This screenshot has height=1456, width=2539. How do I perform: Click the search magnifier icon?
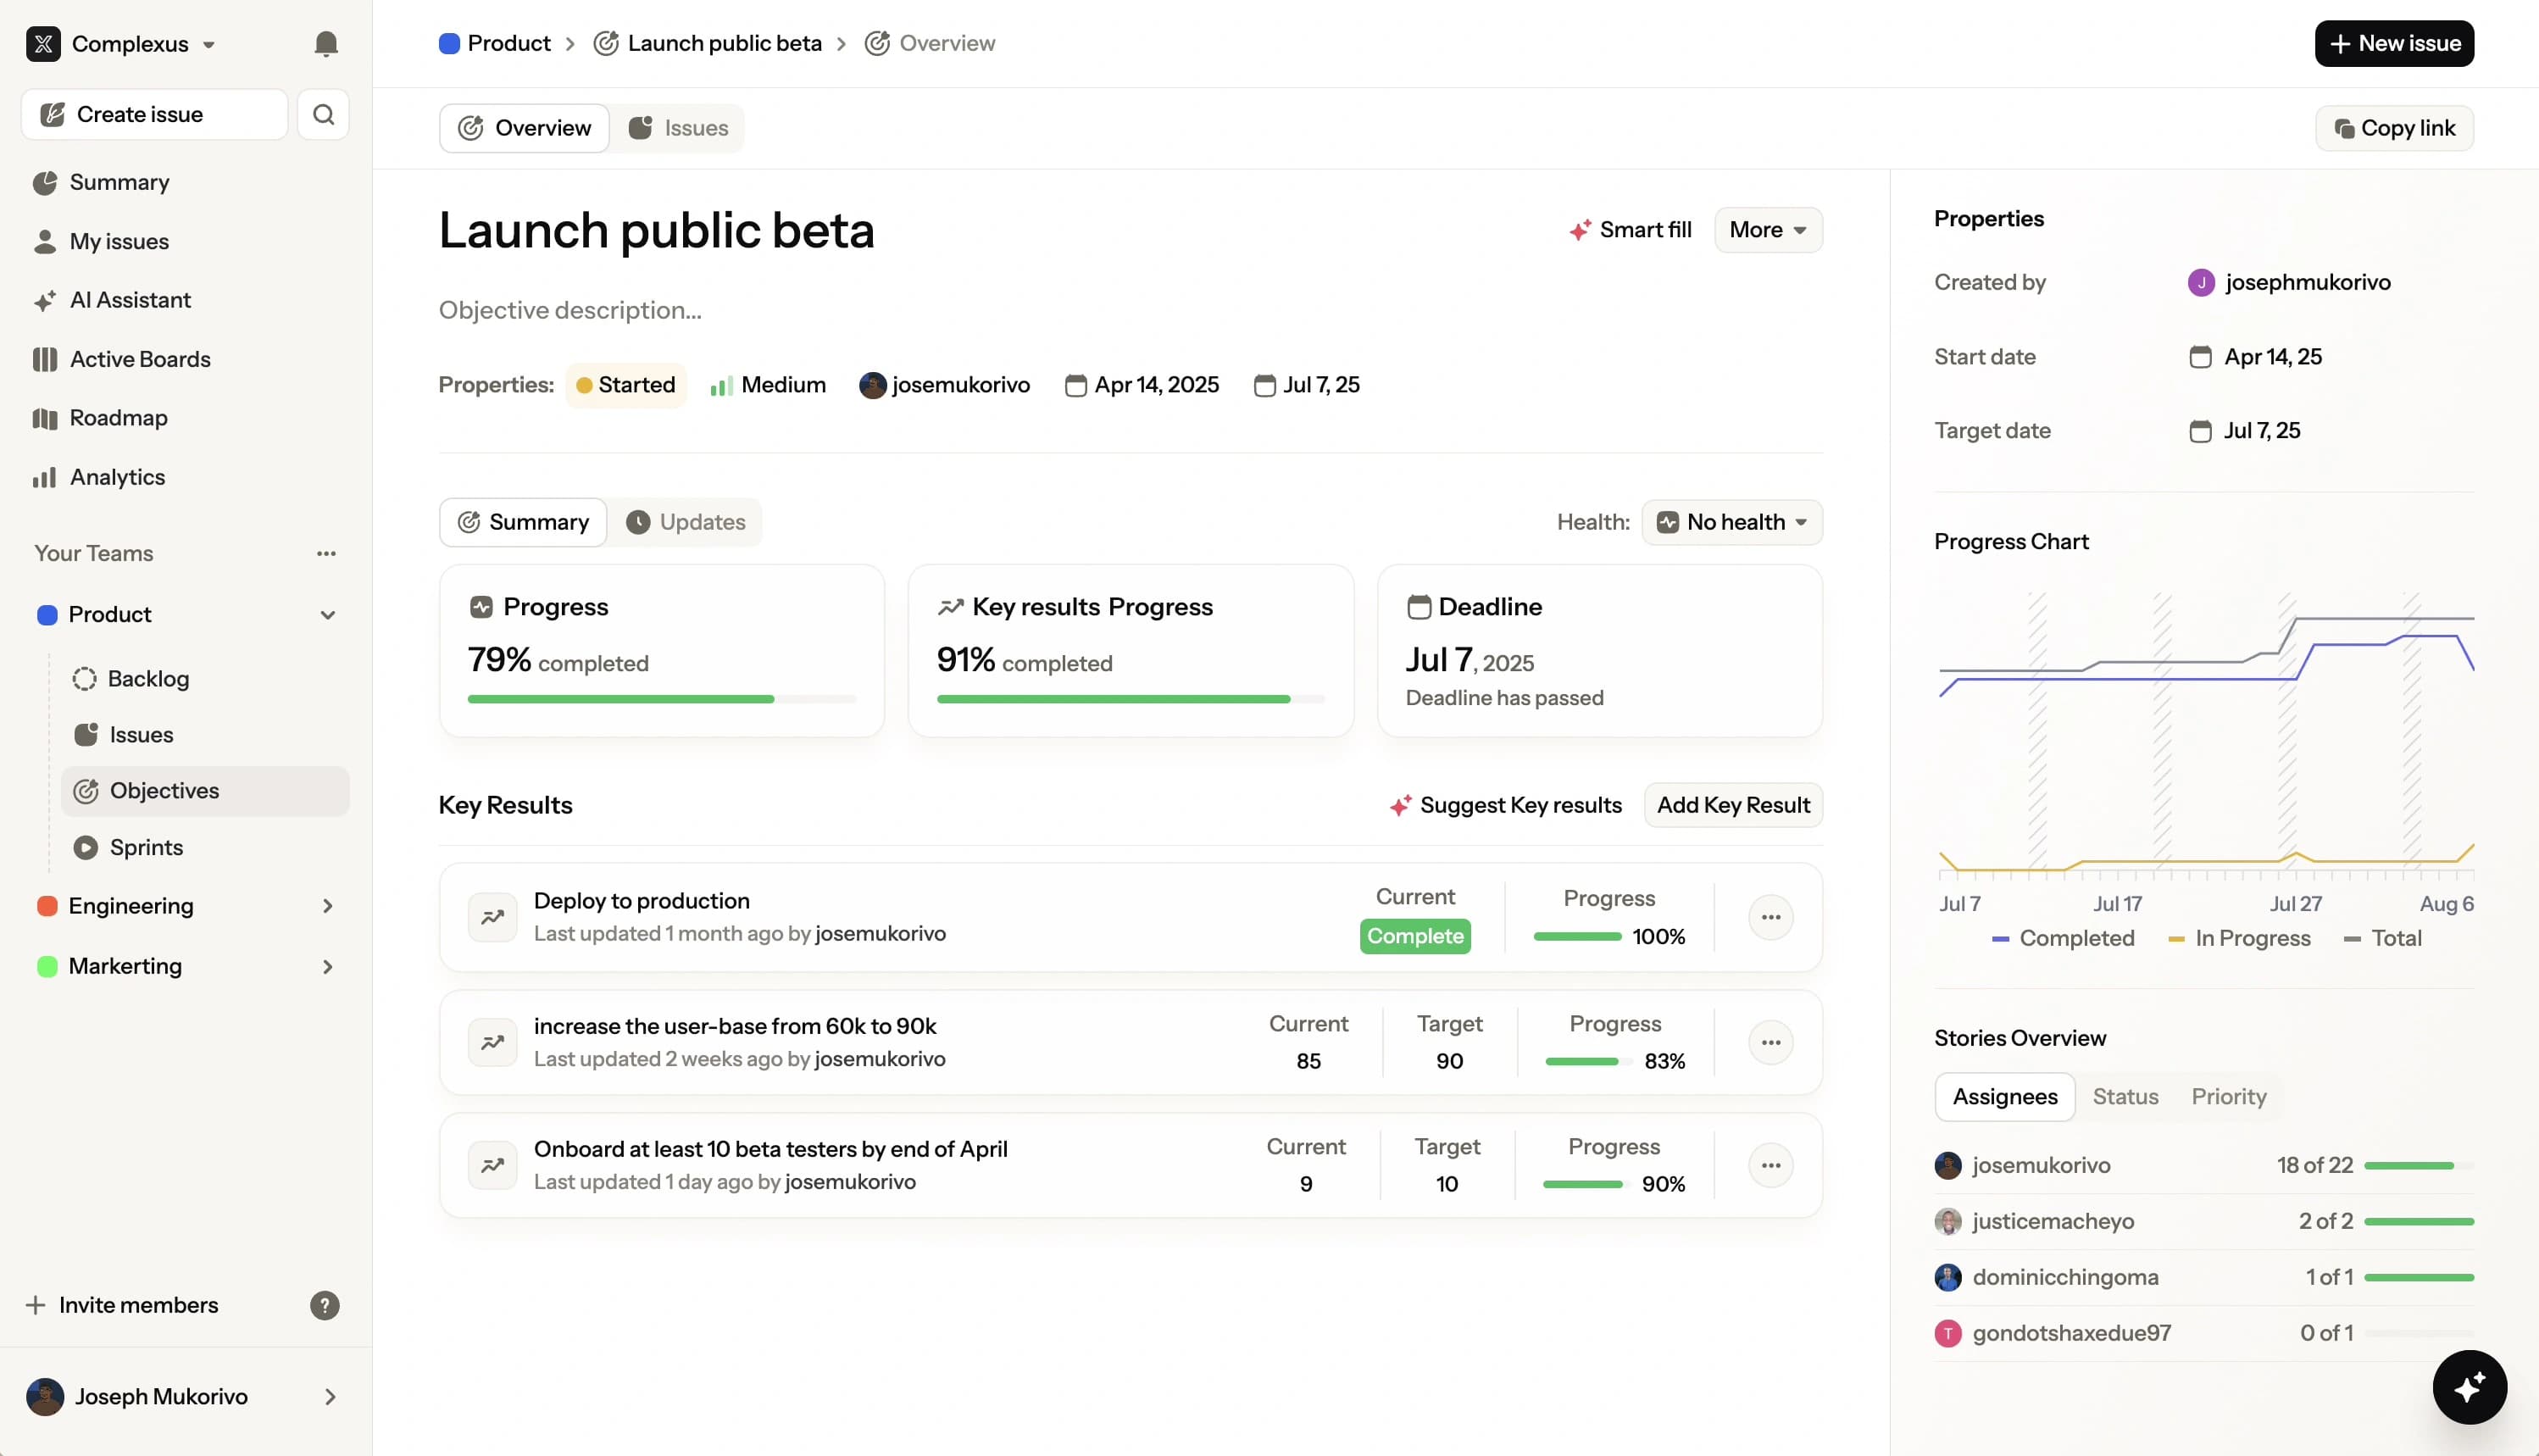click(x=323, y=114)
